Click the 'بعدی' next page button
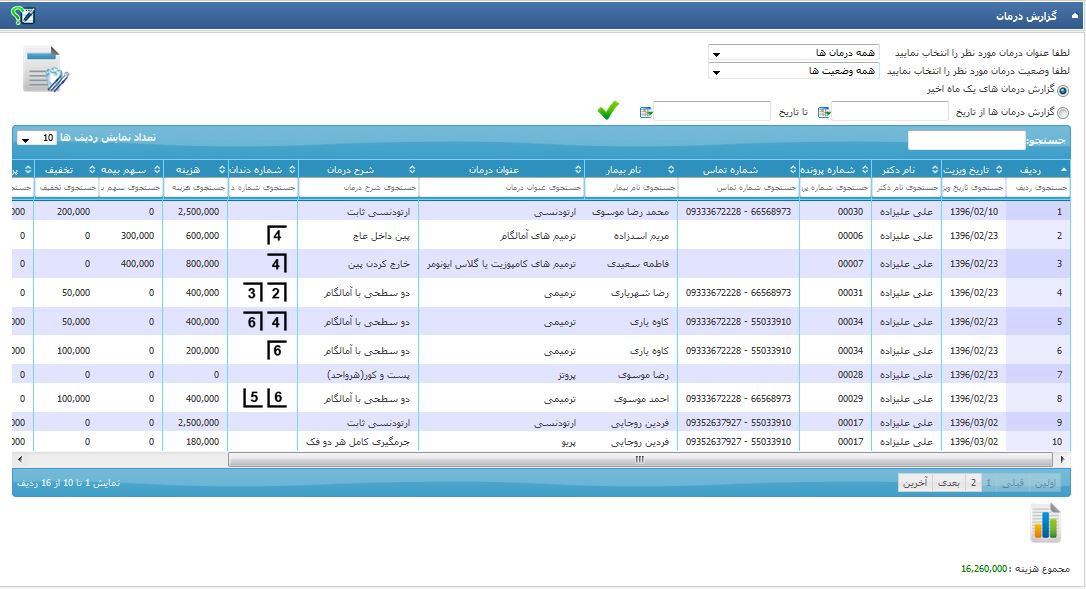The width and height of the screenshot is (1086, 589). (949, 483)
